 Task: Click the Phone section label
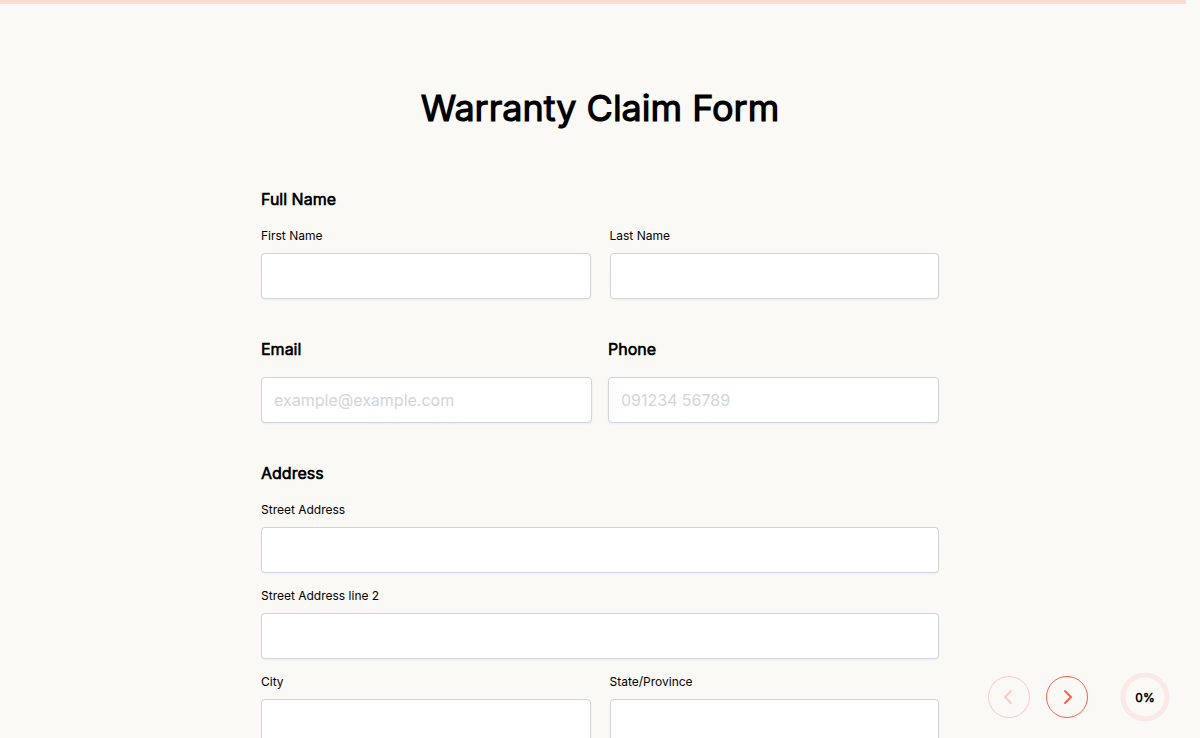632,349
